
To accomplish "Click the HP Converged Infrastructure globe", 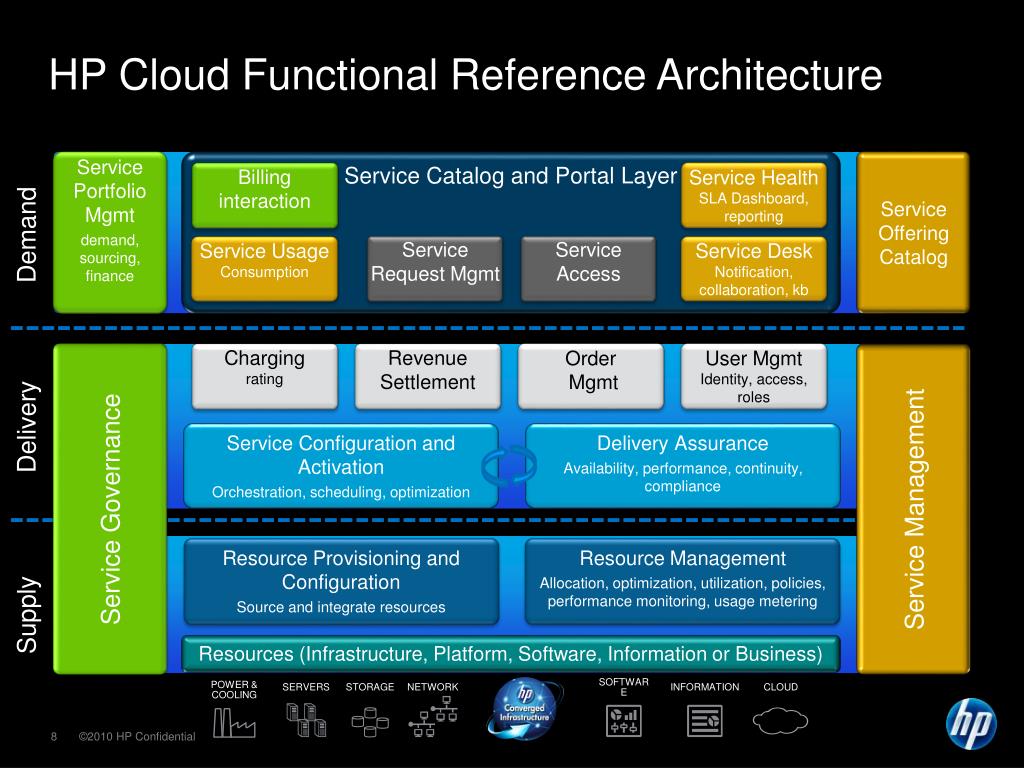I will [524, 709].
